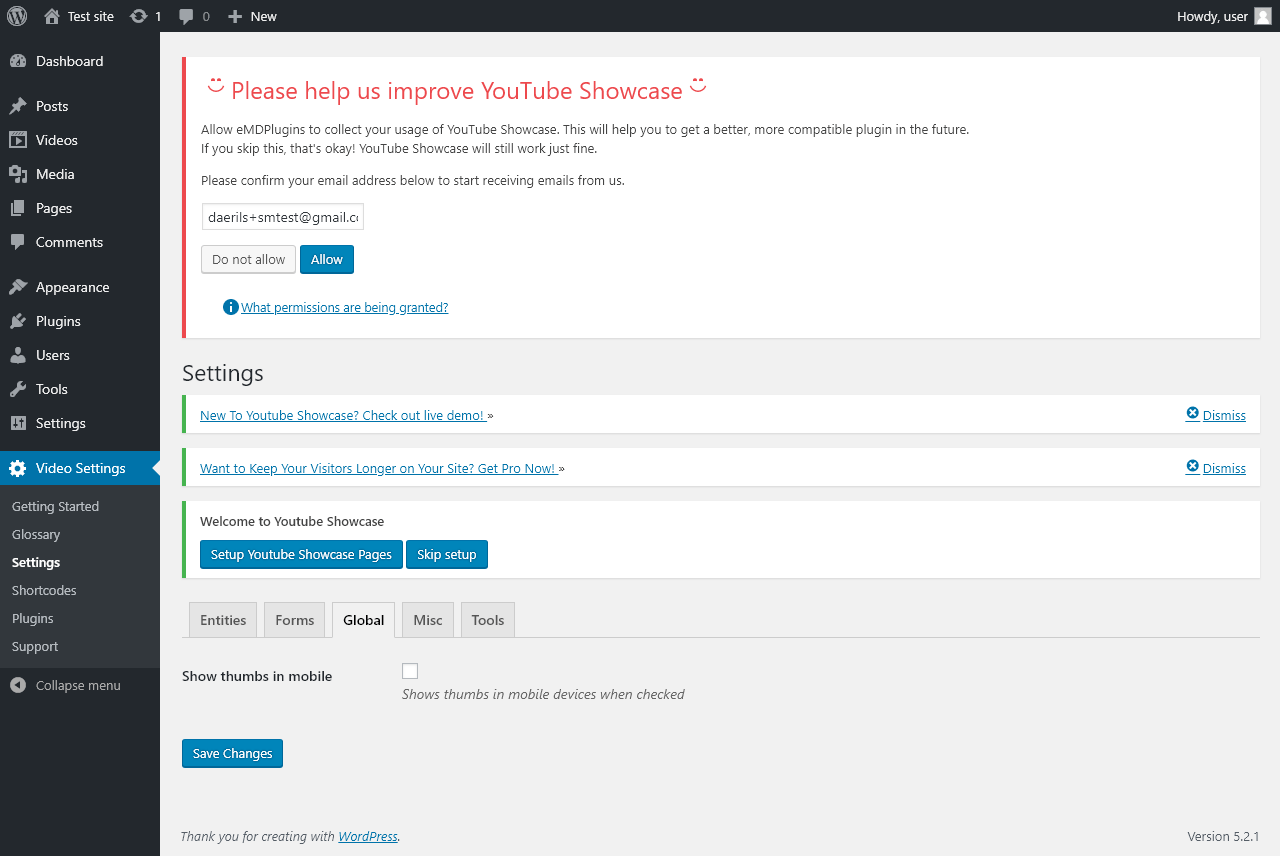Click the Tools wrench icon

click(x=18, y=389)
